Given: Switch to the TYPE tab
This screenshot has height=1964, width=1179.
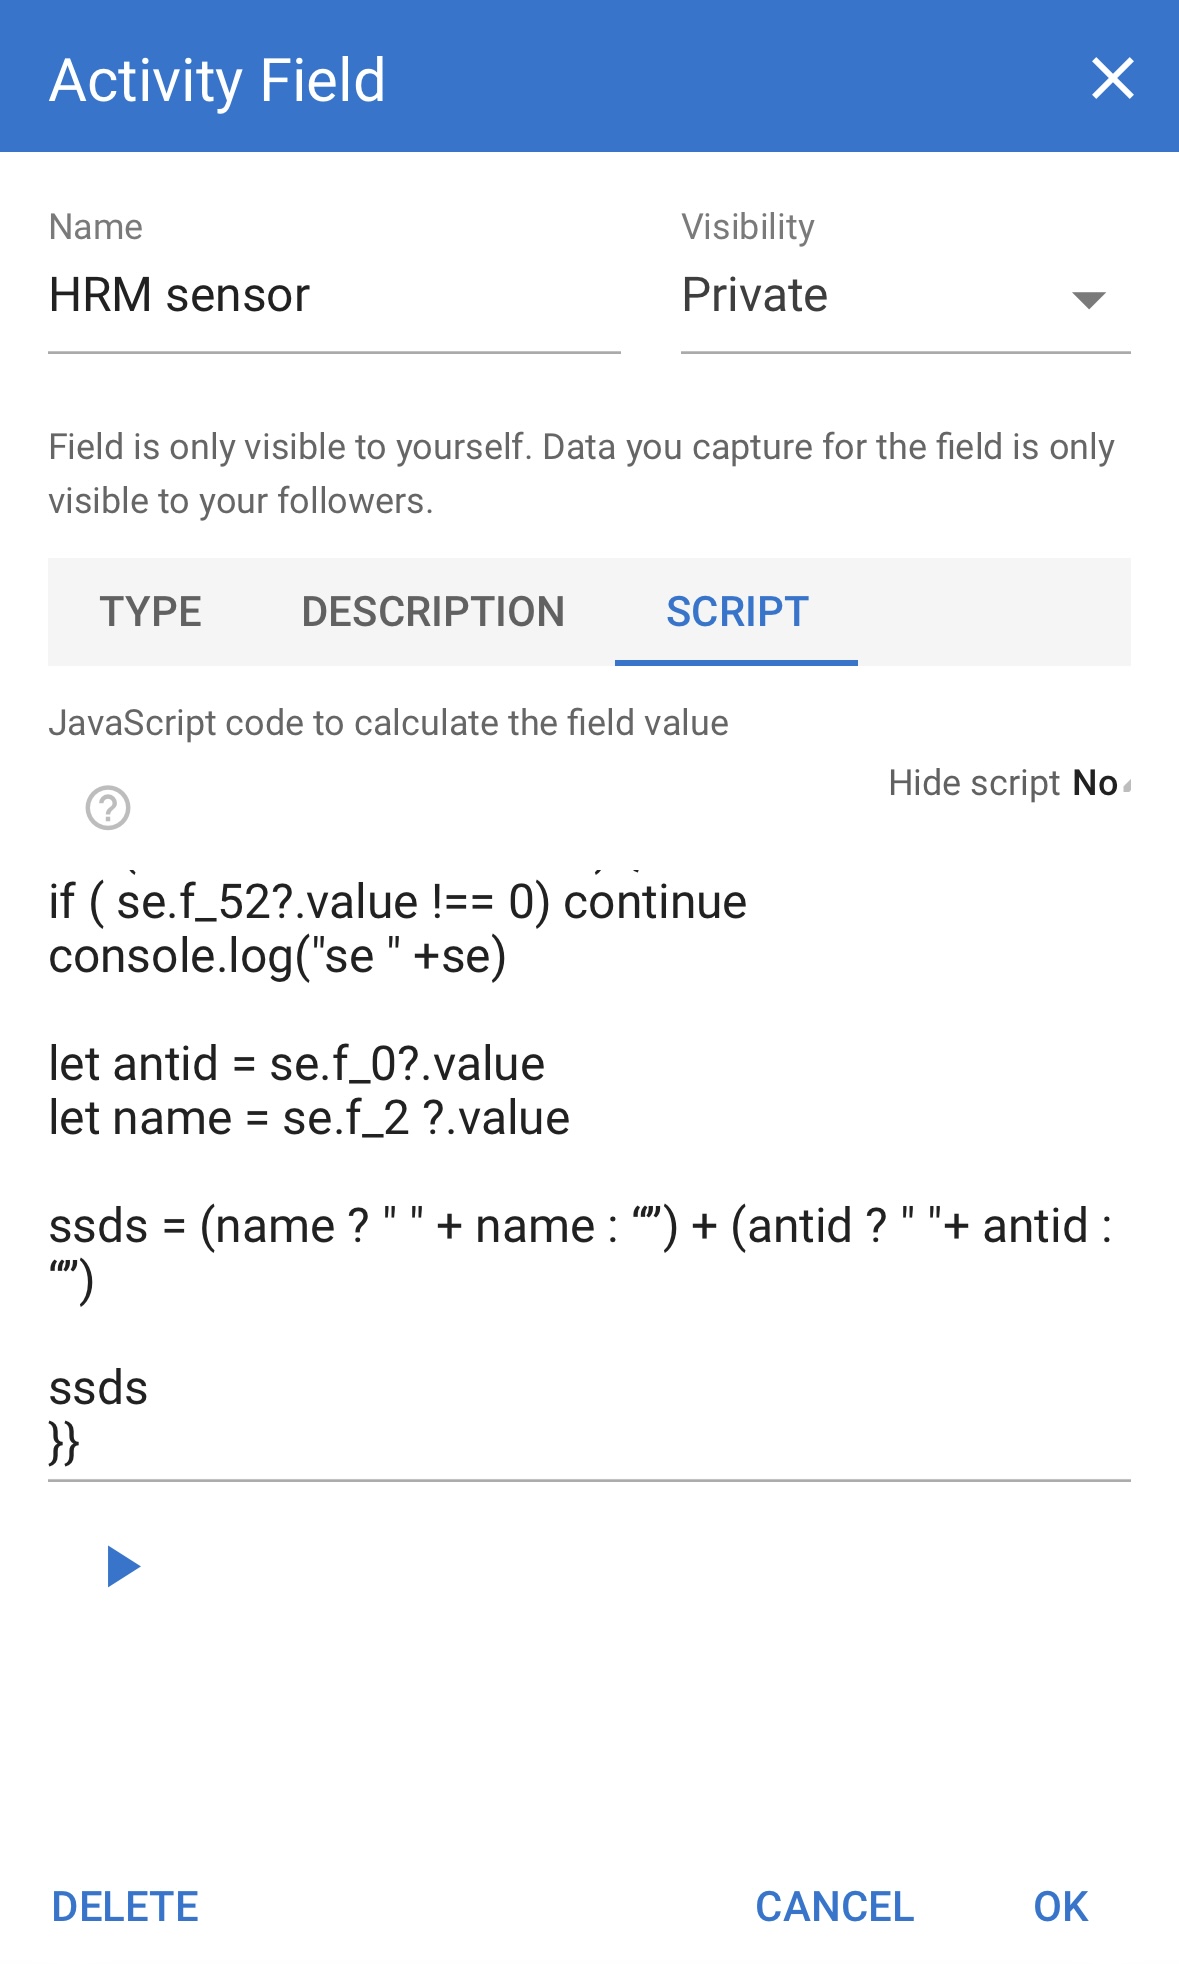Looking at the screenshot, I should tap(151, 612).
